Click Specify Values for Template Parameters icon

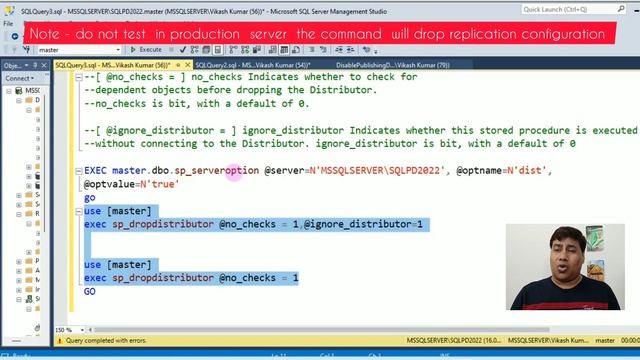point(366,50)
